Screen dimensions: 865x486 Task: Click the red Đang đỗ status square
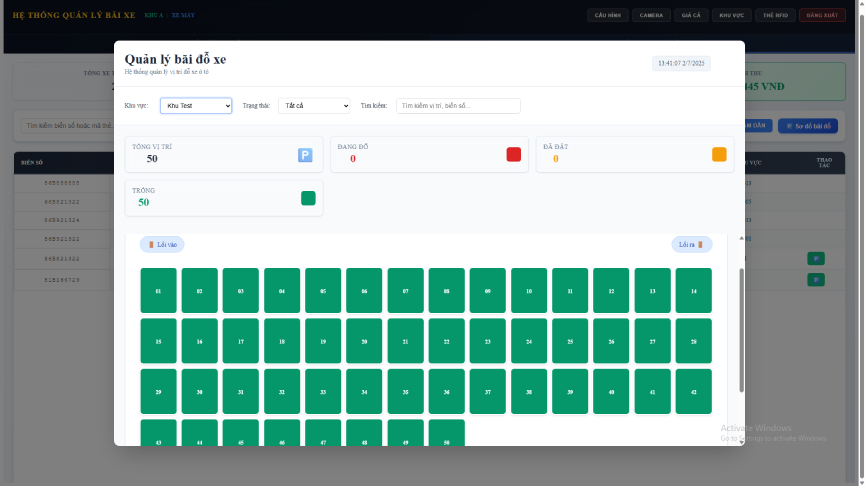tap(514, 154)
